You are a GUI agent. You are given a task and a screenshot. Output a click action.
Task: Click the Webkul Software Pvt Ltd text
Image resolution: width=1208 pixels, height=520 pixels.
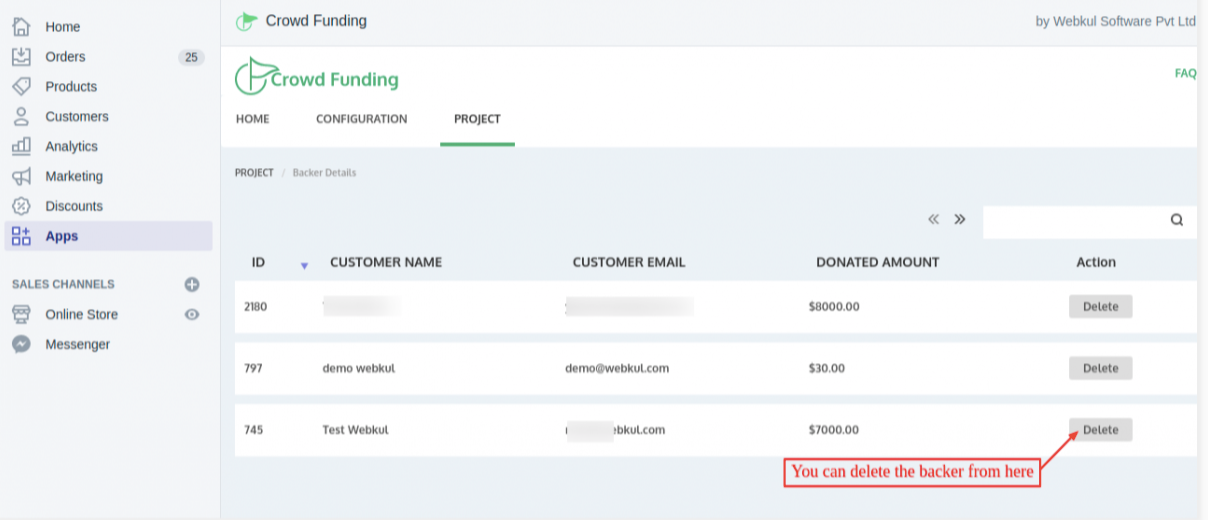(x=1125, y=21)
